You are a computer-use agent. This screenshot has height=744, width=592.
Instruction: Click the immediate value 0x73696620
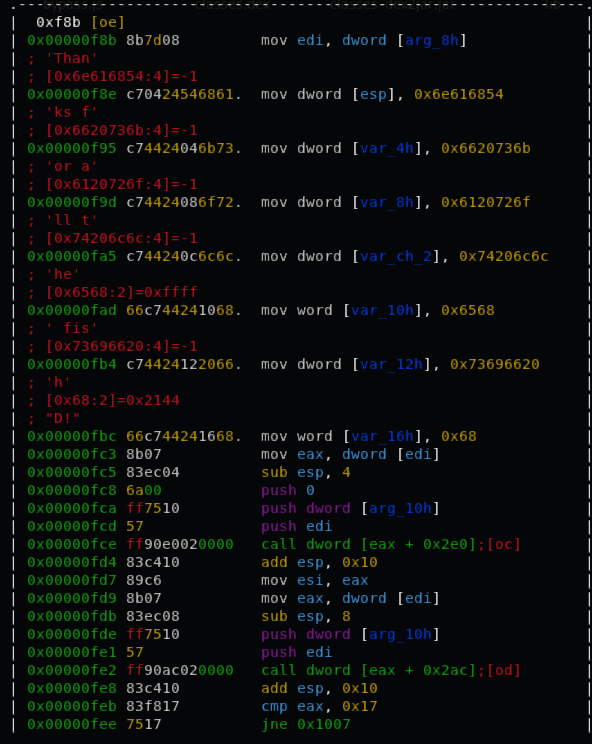tap(495, 365)
